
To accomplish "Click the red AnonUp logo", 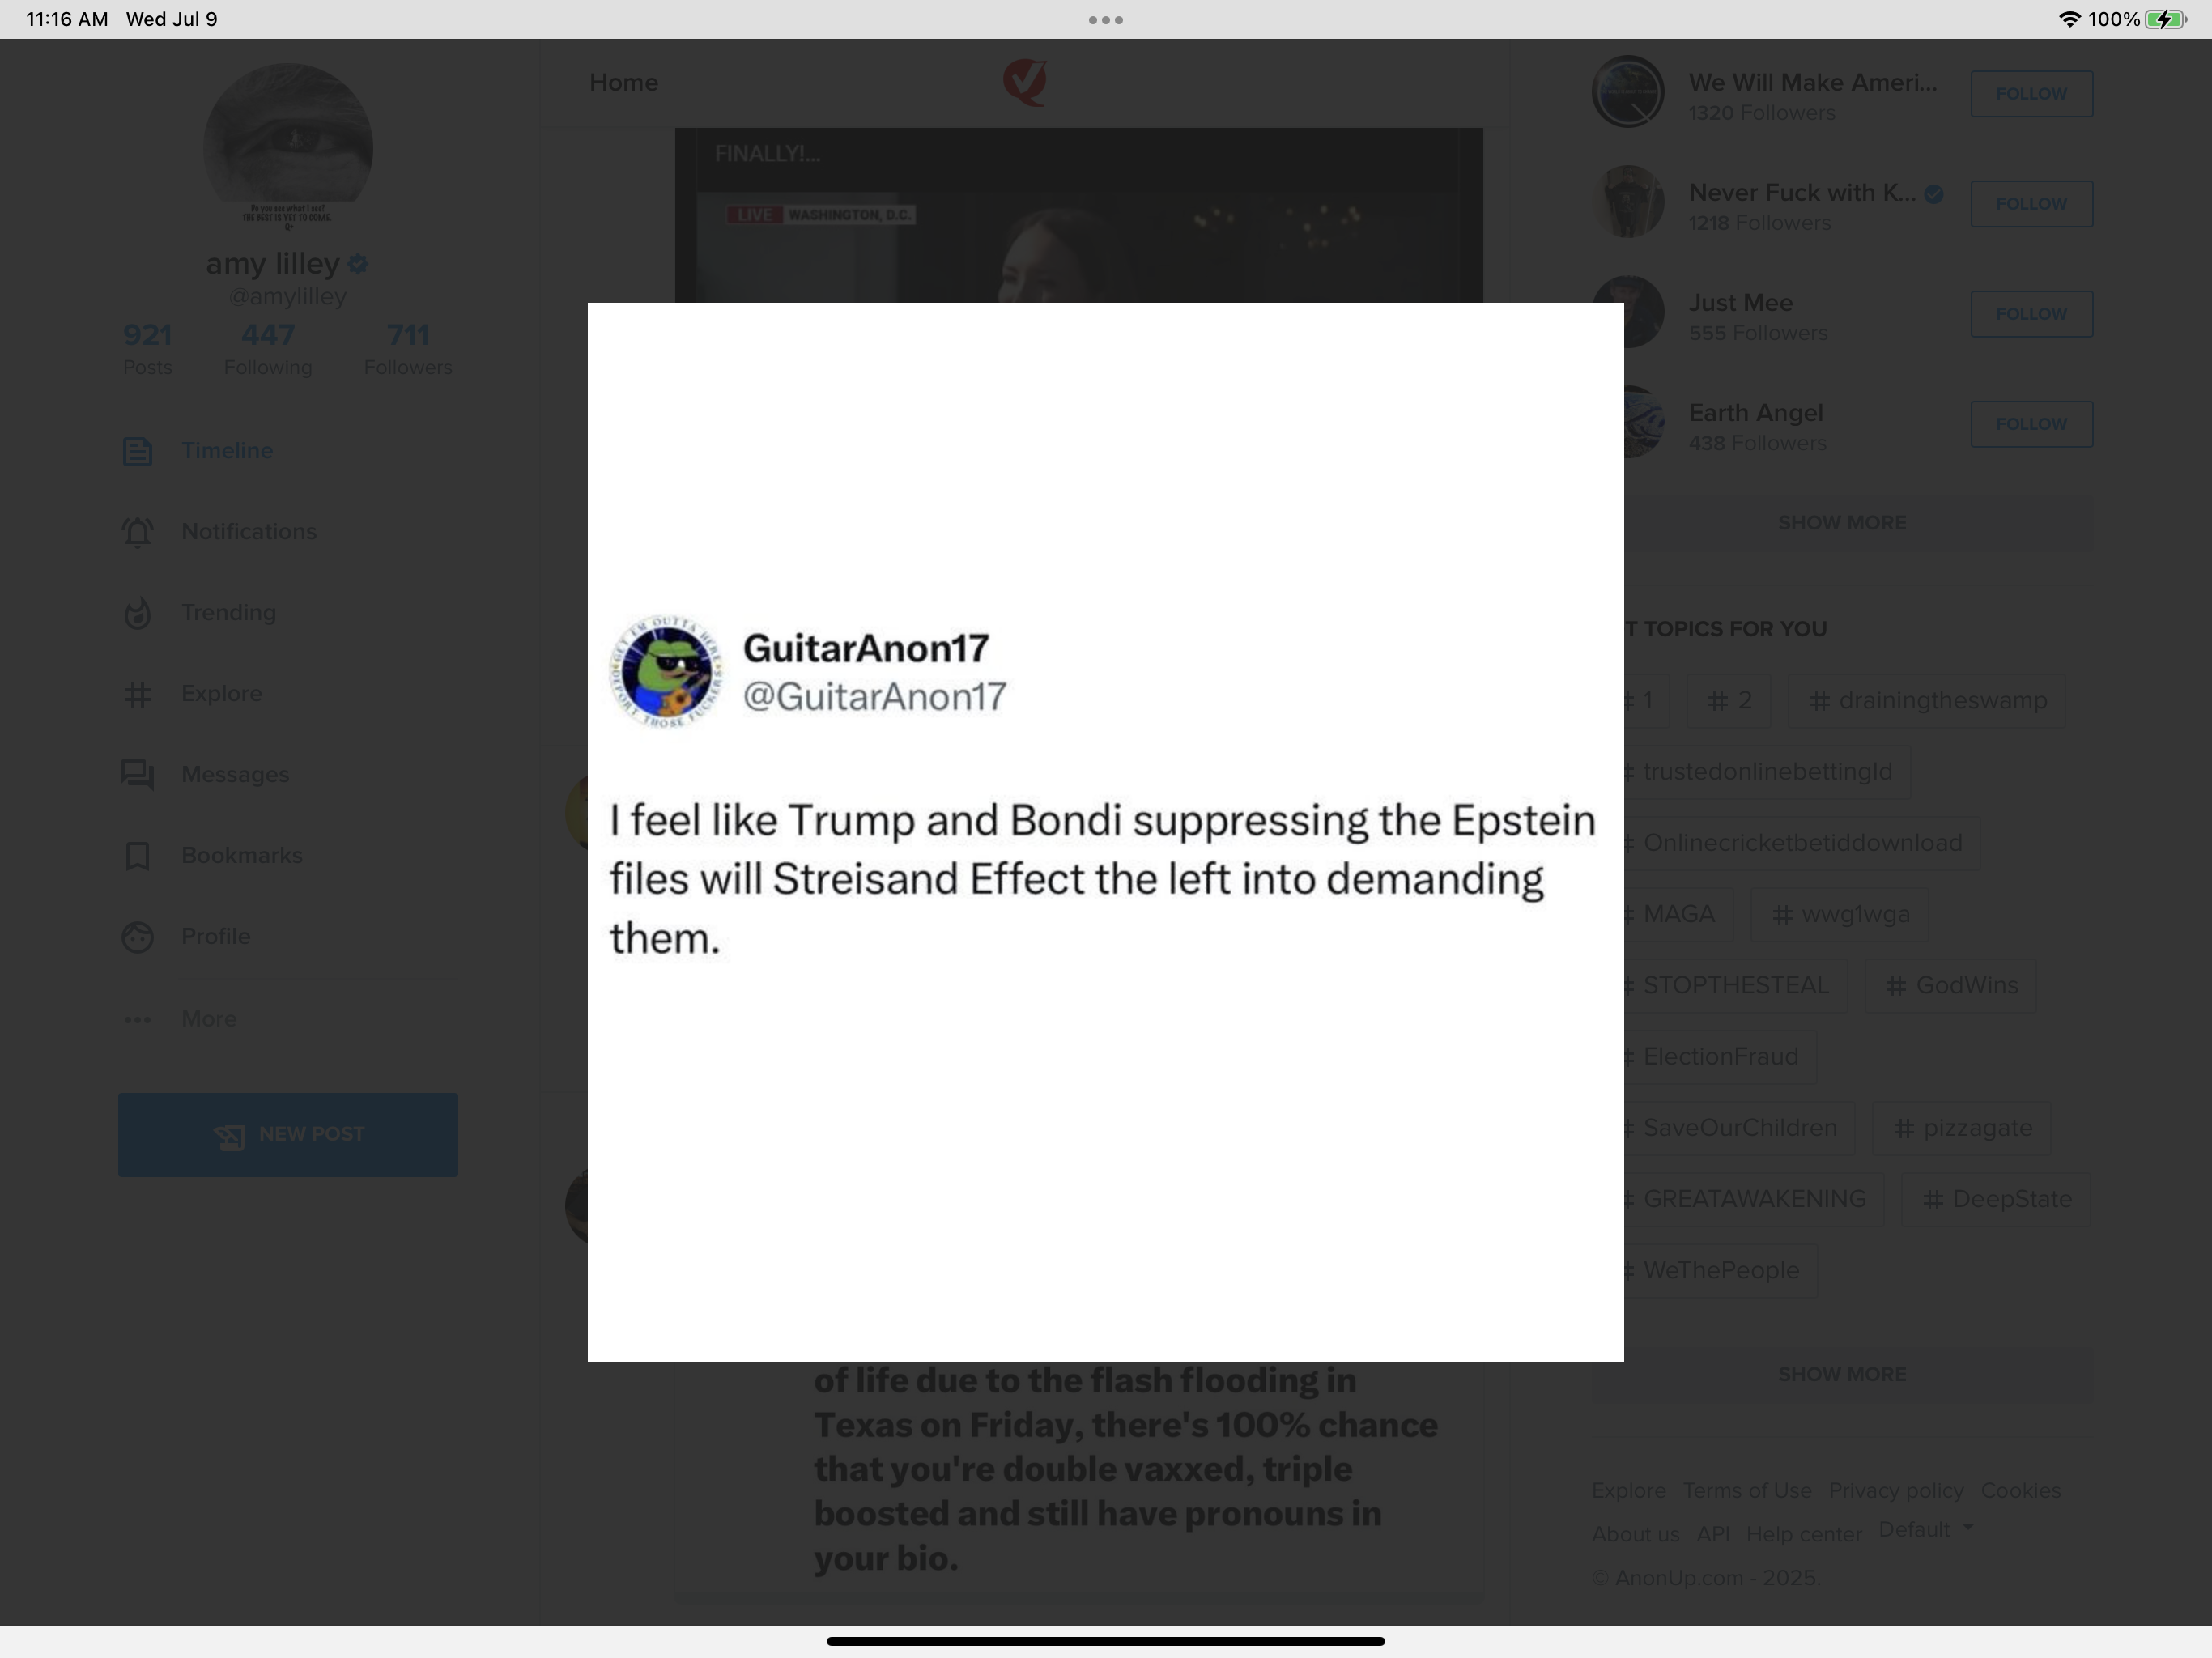I will [x=1025, y=82].
